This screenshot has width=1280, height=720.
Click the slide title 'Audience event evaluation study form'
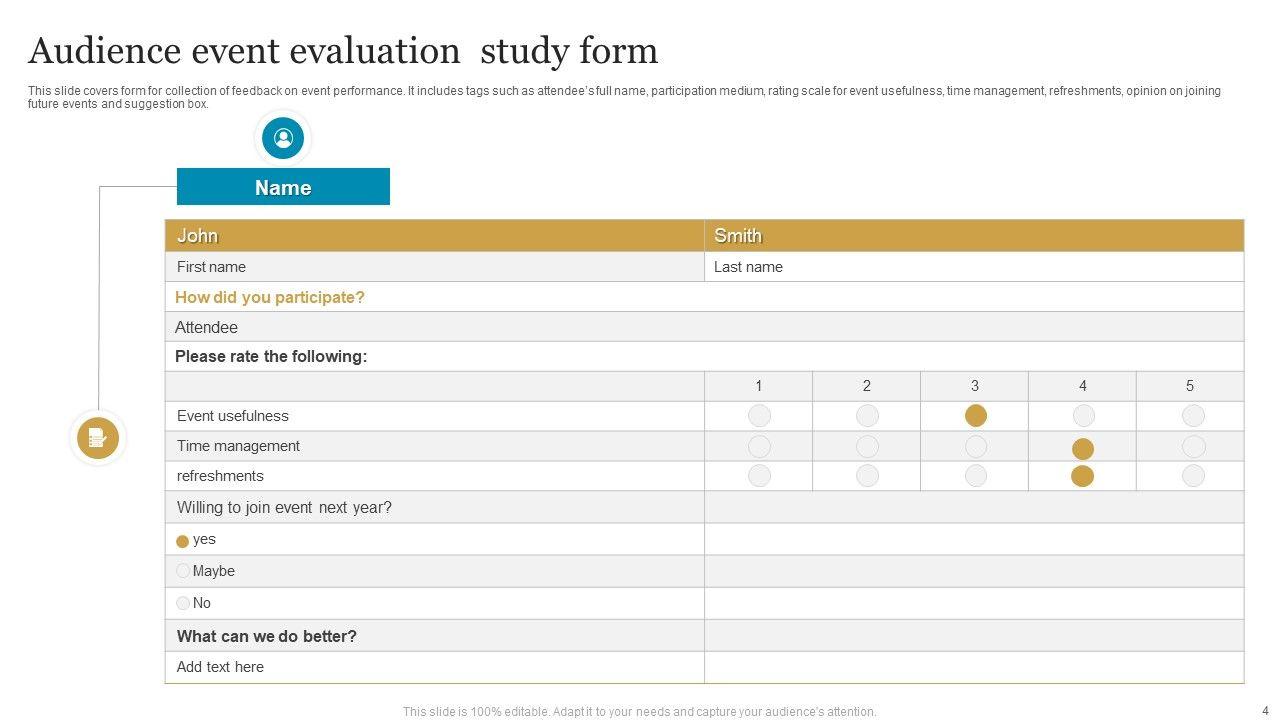pyautogui.click(x=343, y=50)
